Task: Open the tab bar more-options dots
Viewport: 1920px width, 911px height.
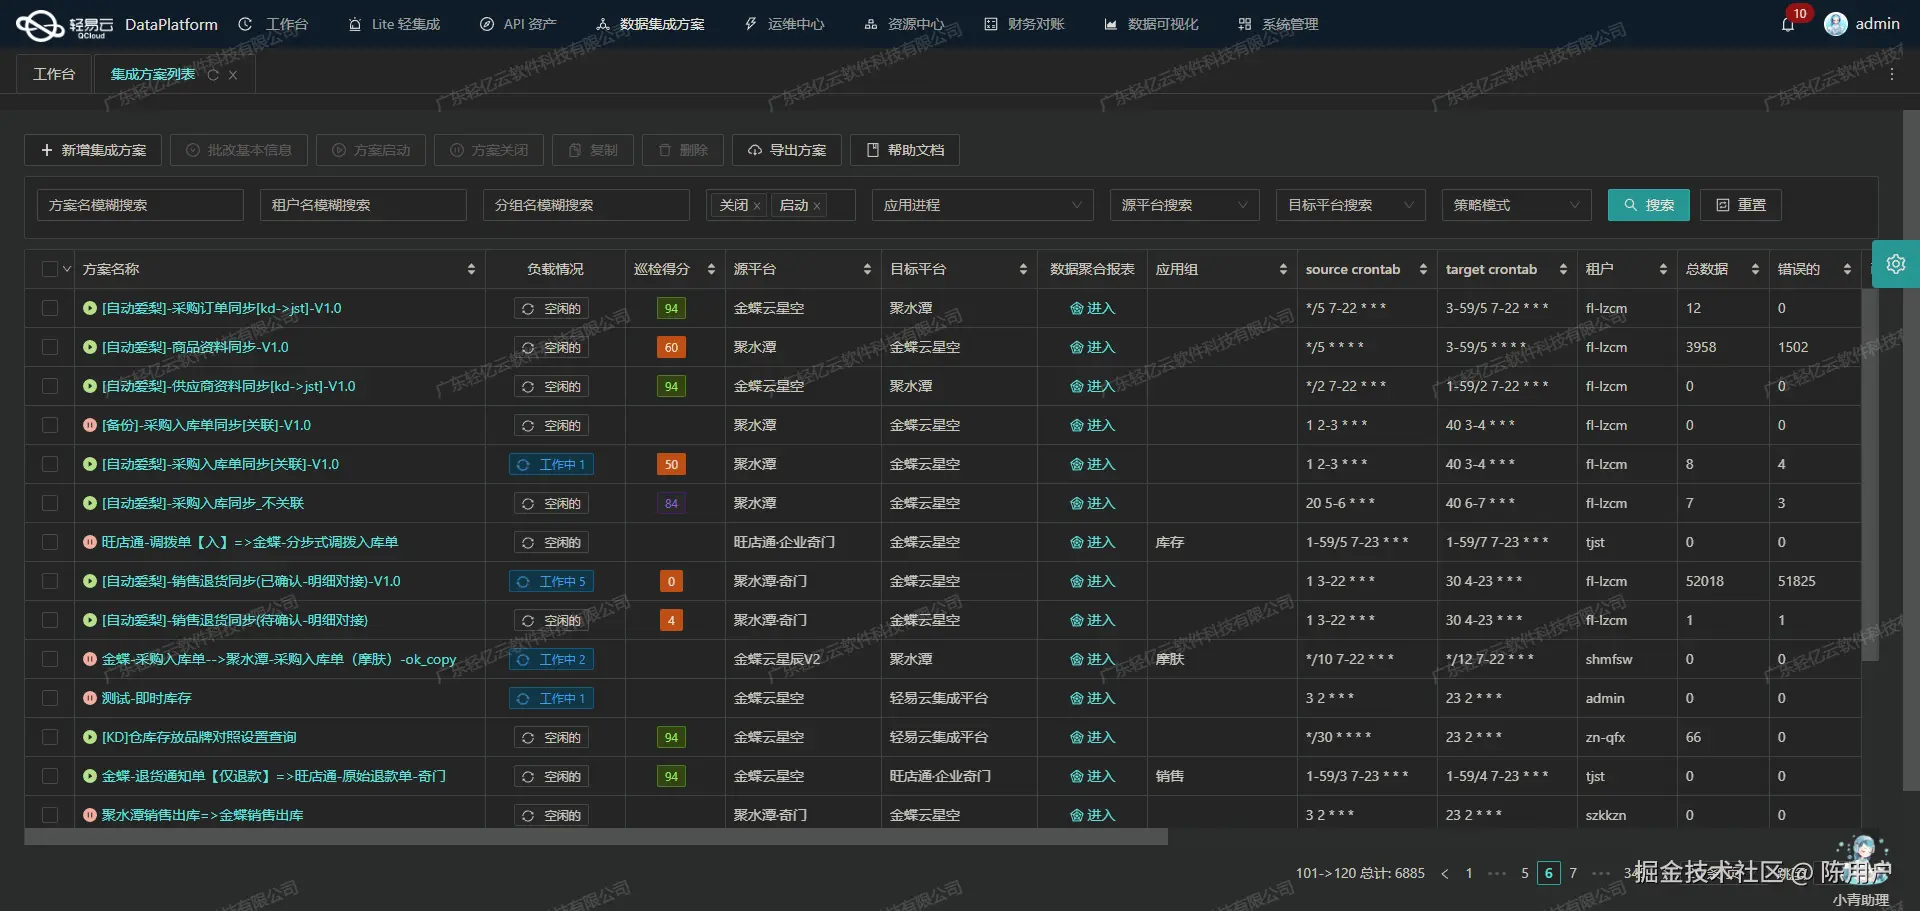Action: coord(1891,75)
